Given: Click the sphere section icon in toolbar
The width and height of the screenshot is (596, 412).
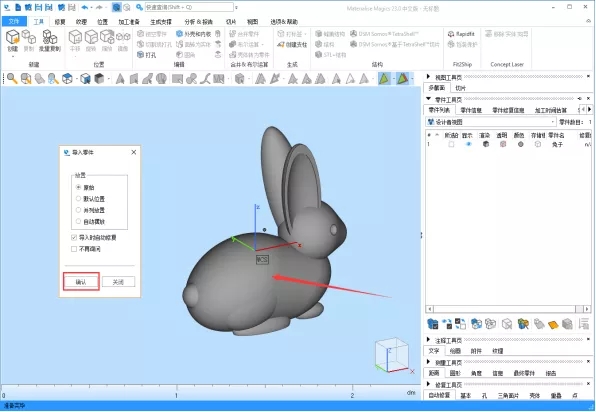Looking at the screenshot, I should pyautogui.click(x=162, y=78).
